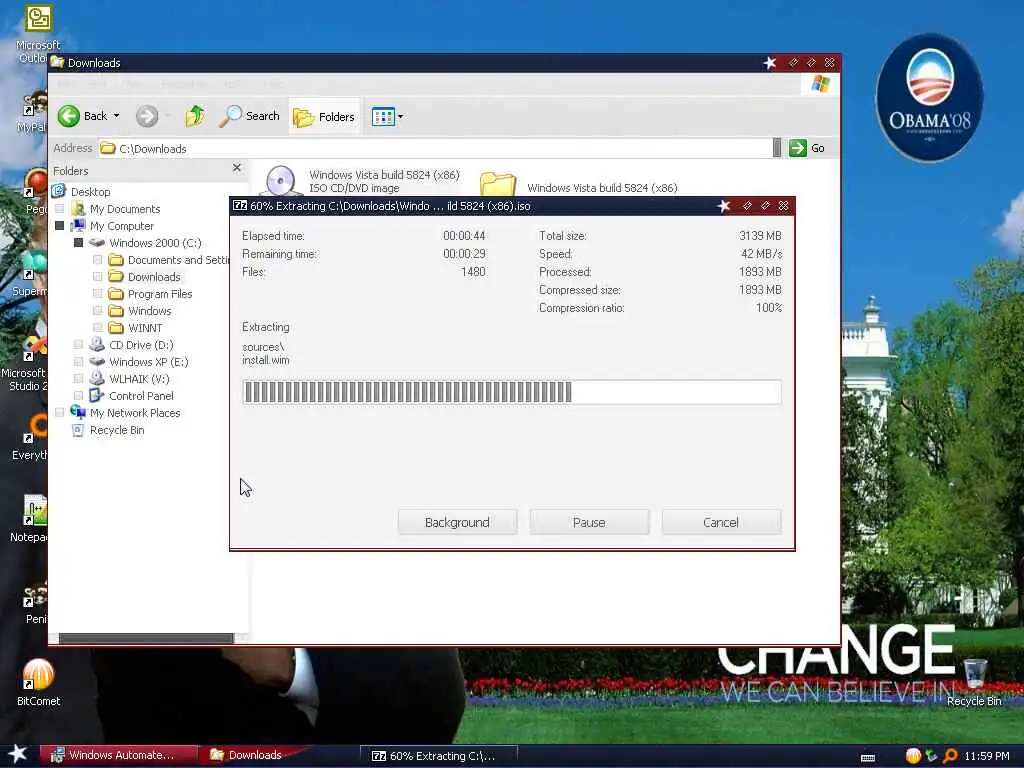Select Documents and Settings in the tree
The height and width of the screenshot is (768, 1024).
tap(178, 260)
